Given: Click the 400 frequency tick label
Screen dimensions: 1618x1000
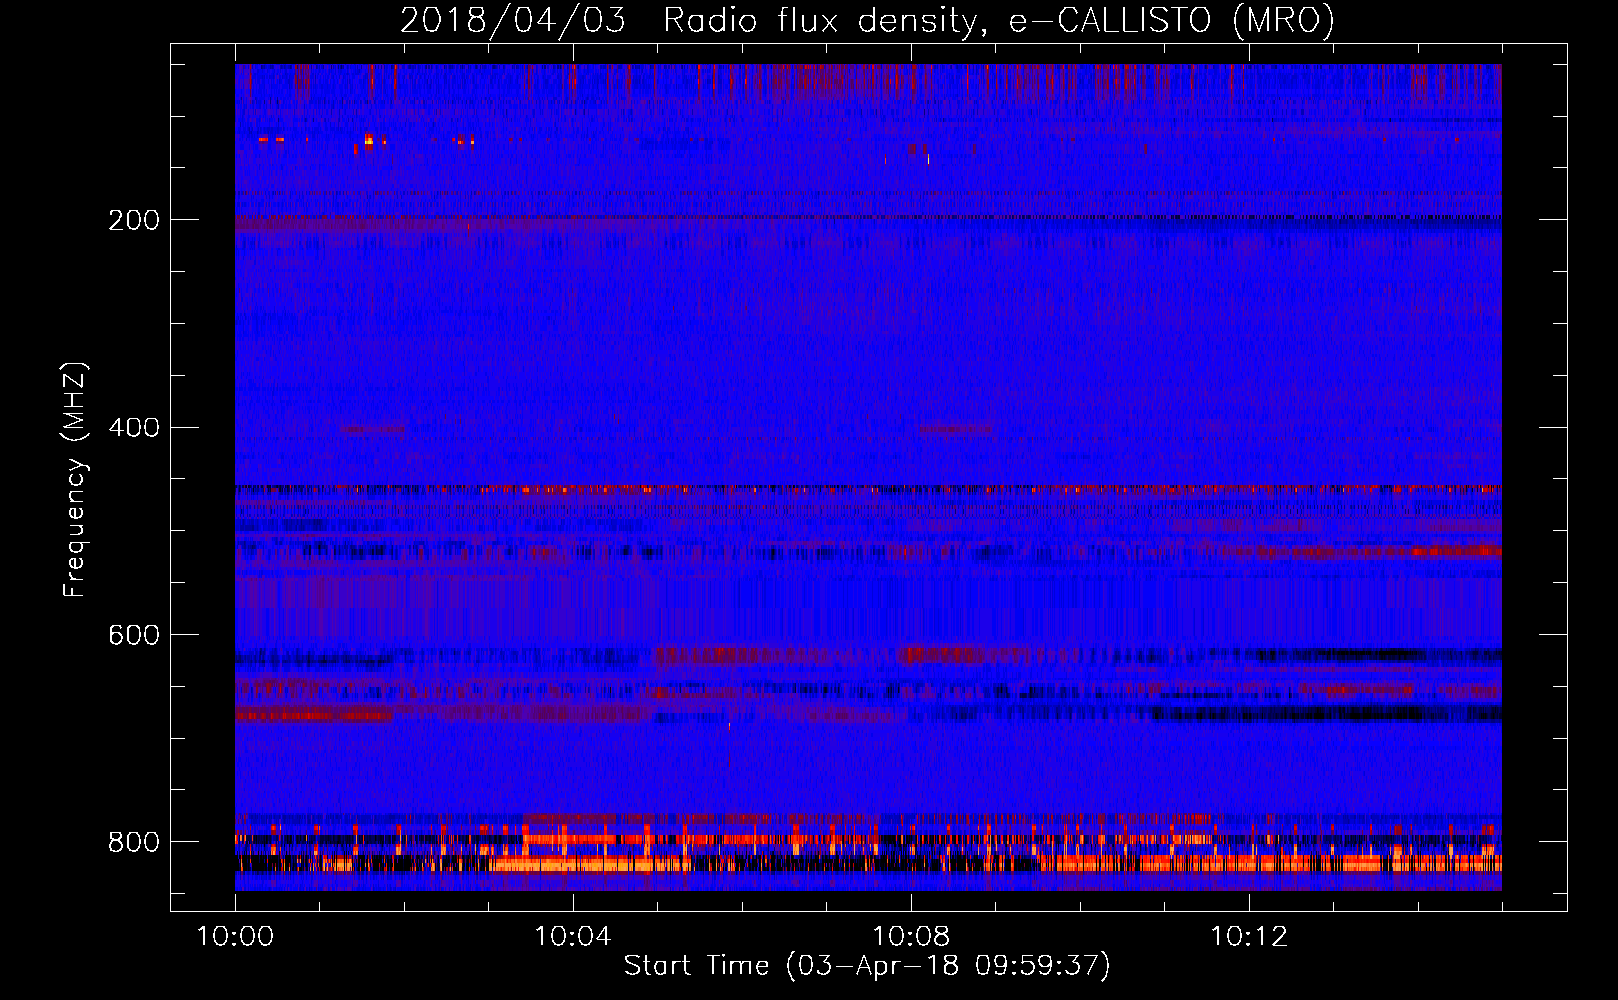Looking at the screenshot, I should [134, 428].
